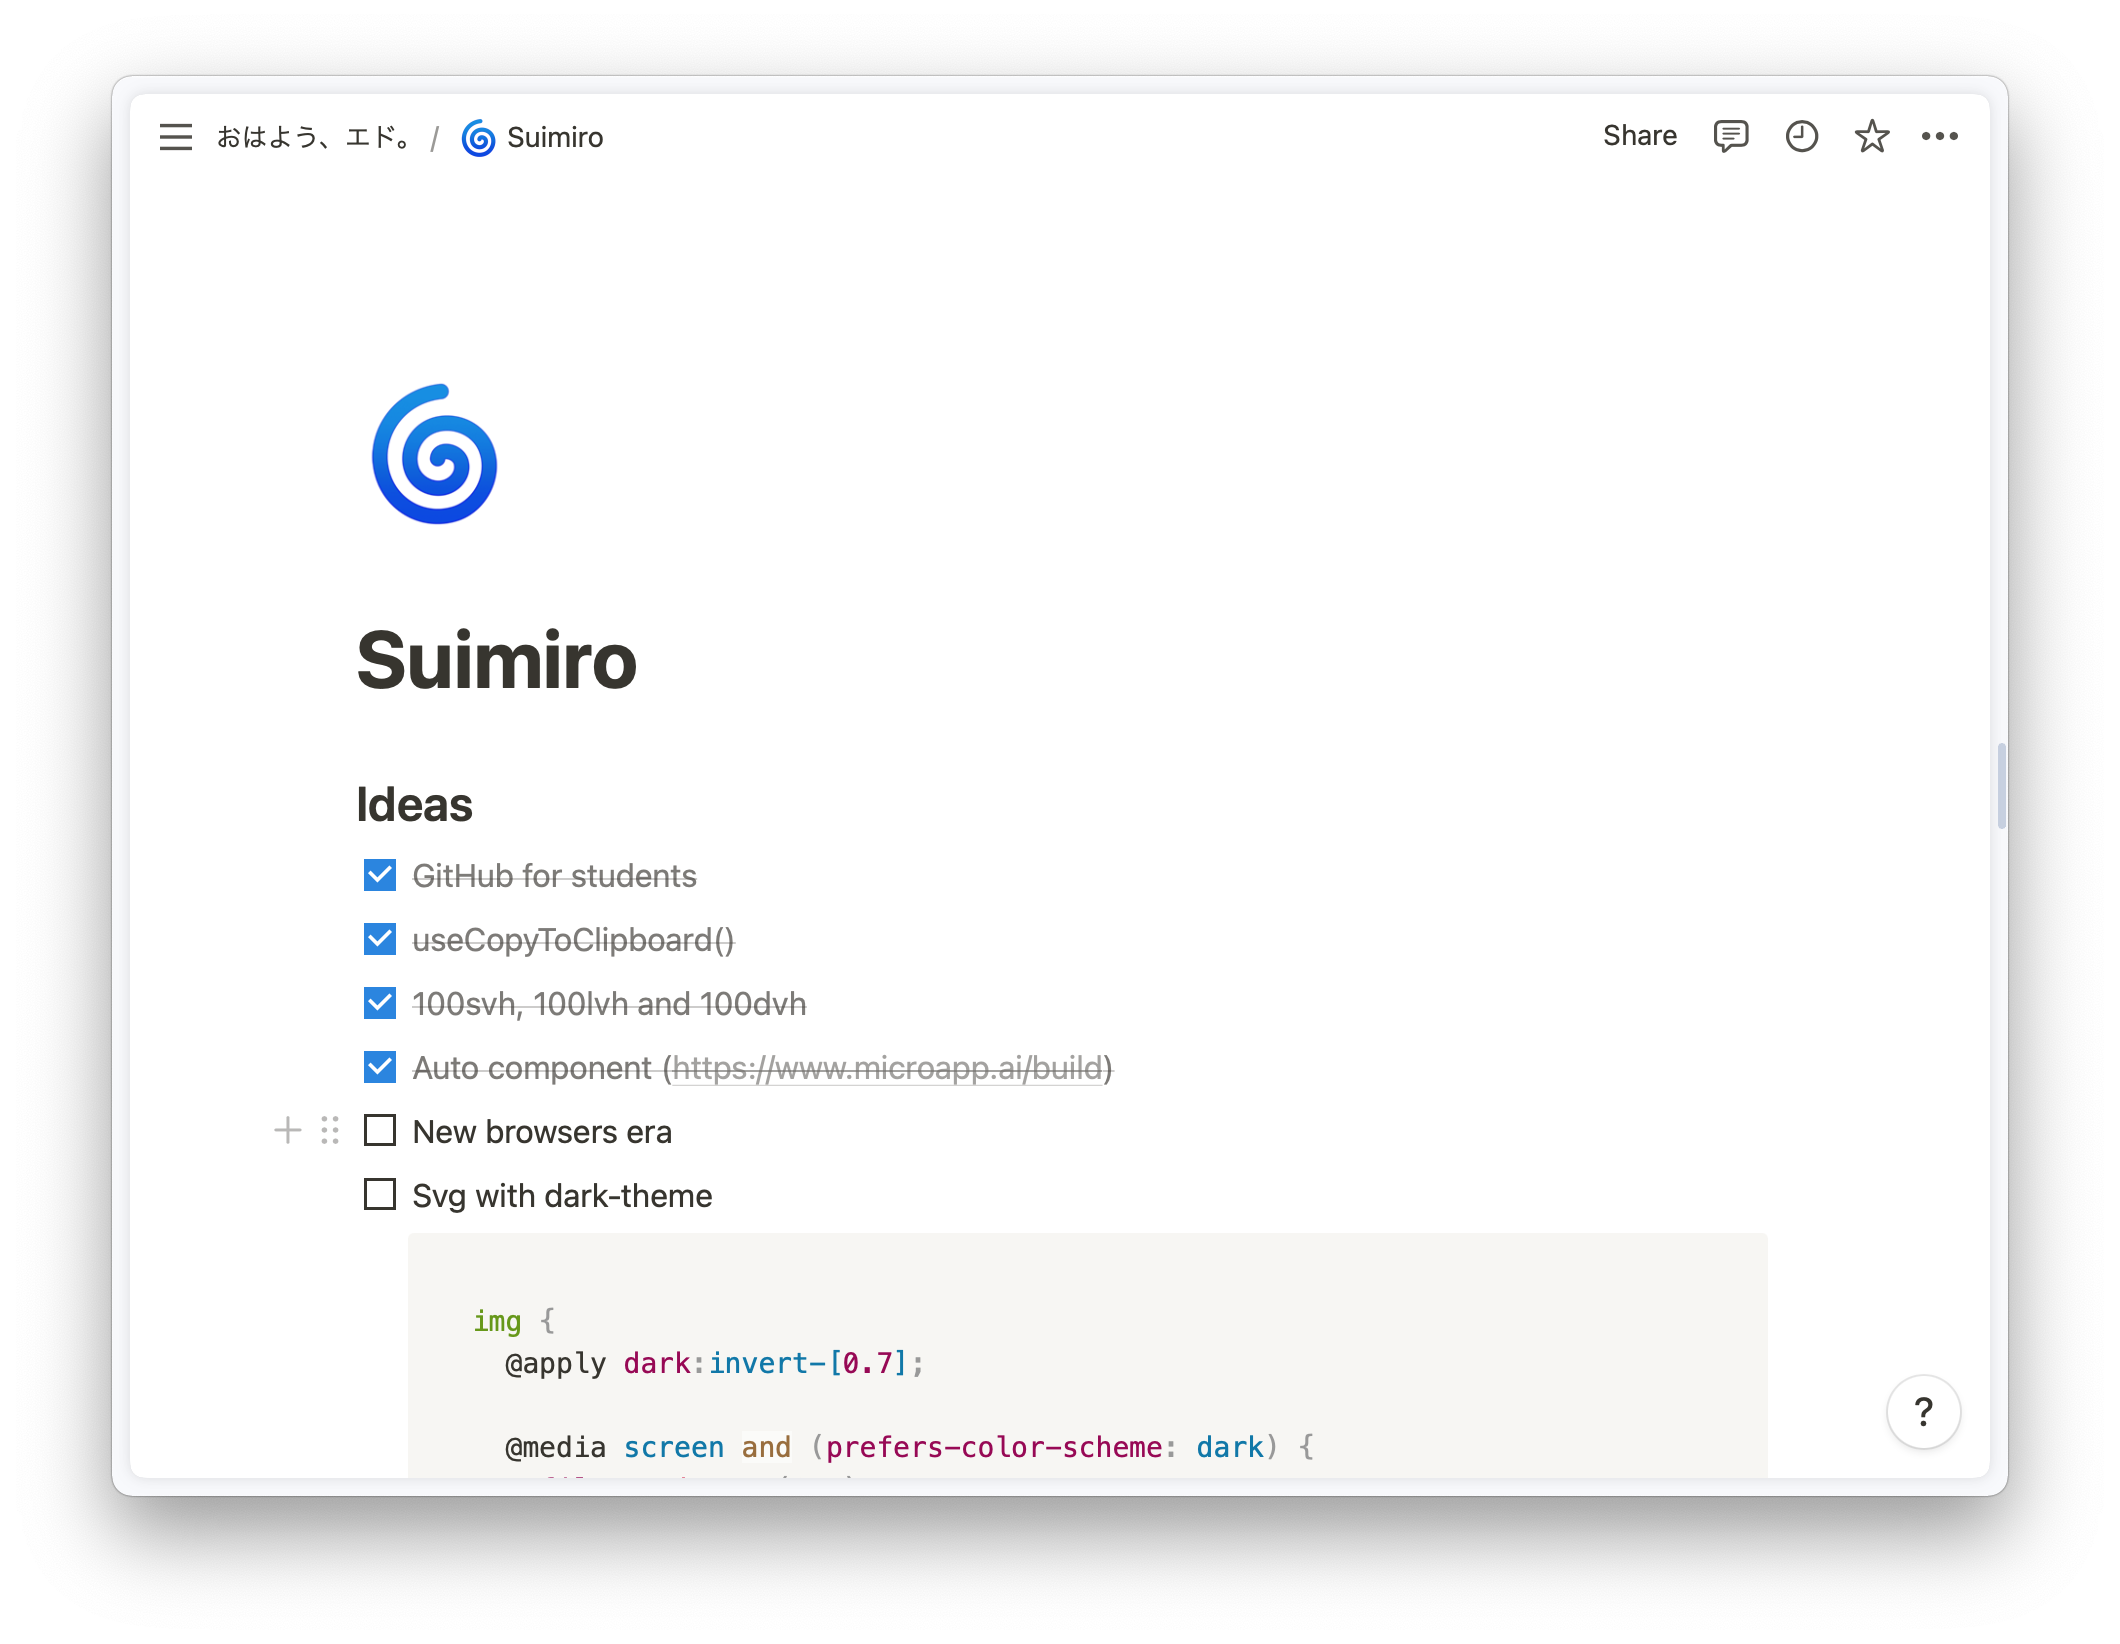Add a block with the plus icon
Screen dimensions: 2120x1644
(x=287, y=1131)
